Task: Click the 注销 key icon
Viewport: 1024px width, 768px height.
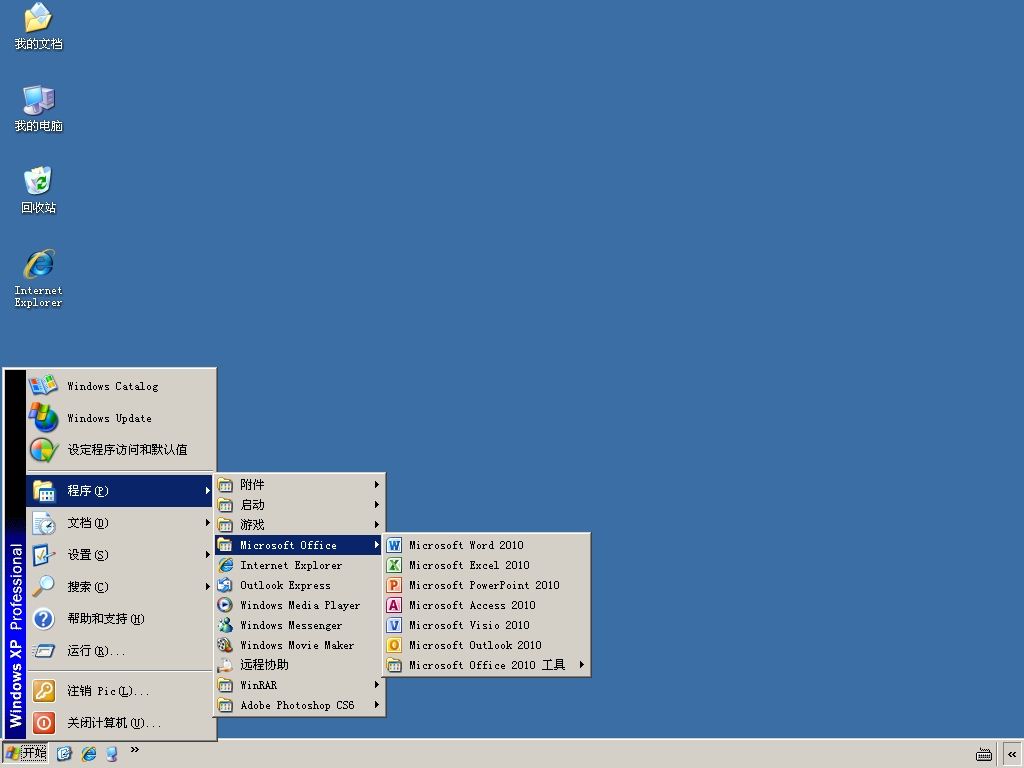Action: coord(44,690)
